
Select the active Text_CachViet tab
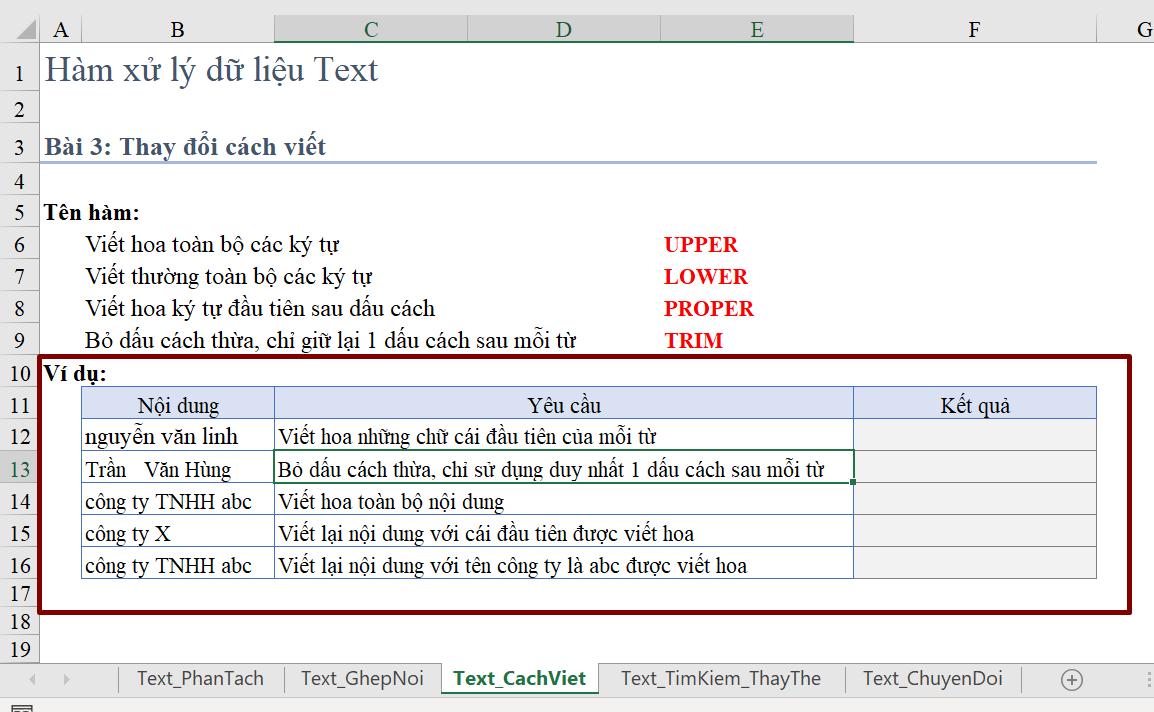point(519,679)
